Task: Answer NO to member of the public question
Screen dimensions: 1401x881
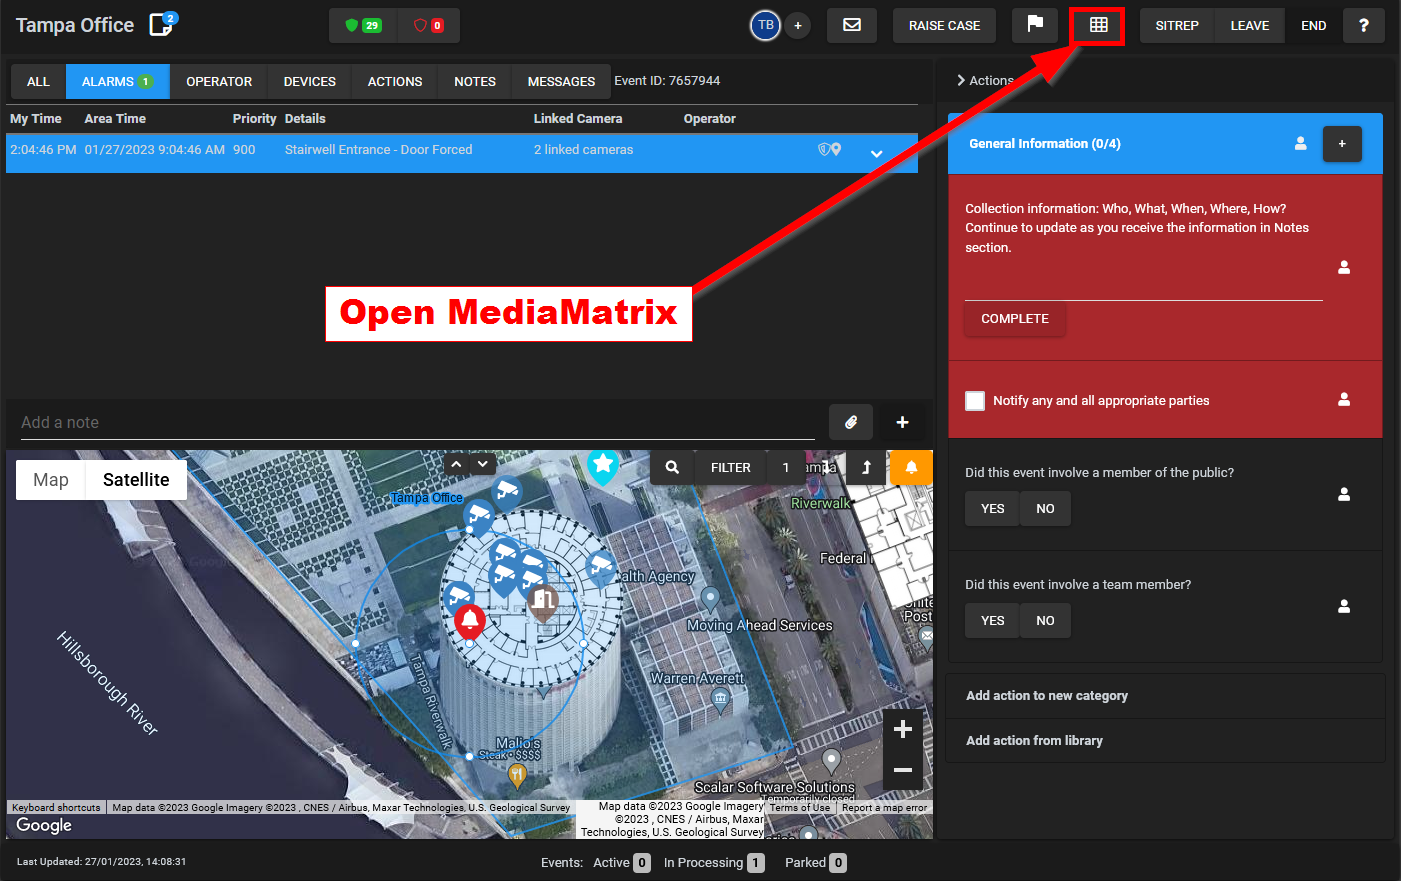Action: (1045, 509)
